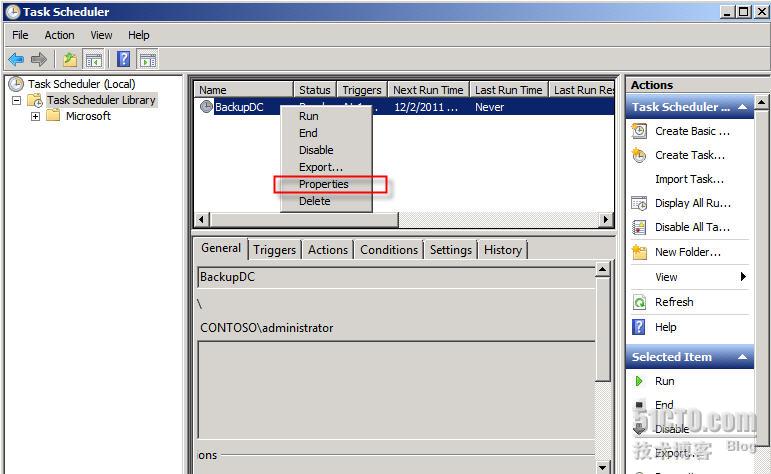Click the New Folder icon

[639, 252]
